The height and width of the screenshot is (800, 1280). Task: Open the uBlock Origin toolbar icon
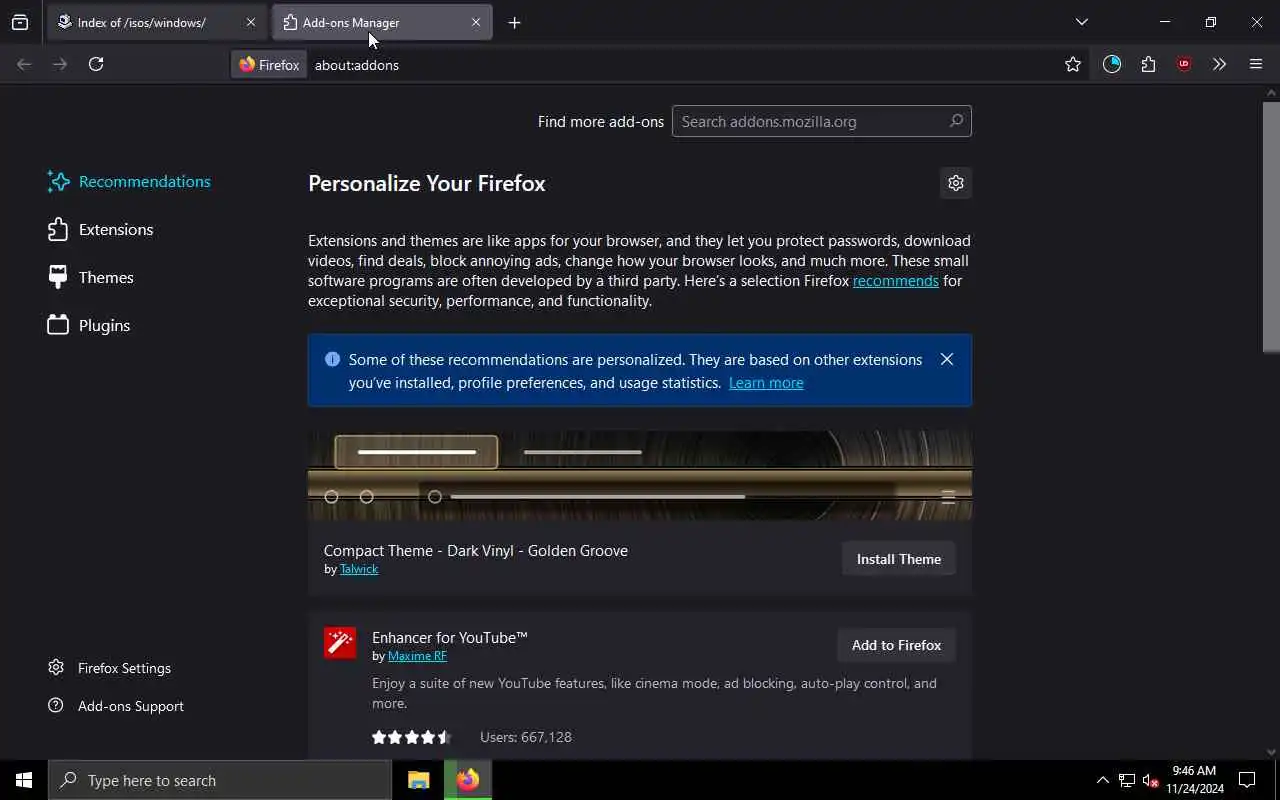click(x=1184, y=64)
